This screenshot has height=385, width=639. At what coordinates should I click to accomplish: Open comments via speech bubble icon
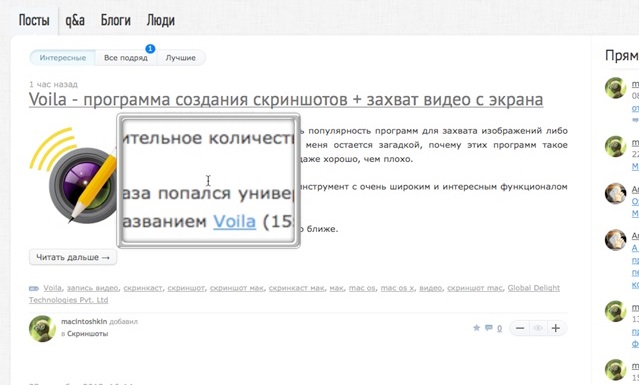pyautogui.click(x=489, y=328)
